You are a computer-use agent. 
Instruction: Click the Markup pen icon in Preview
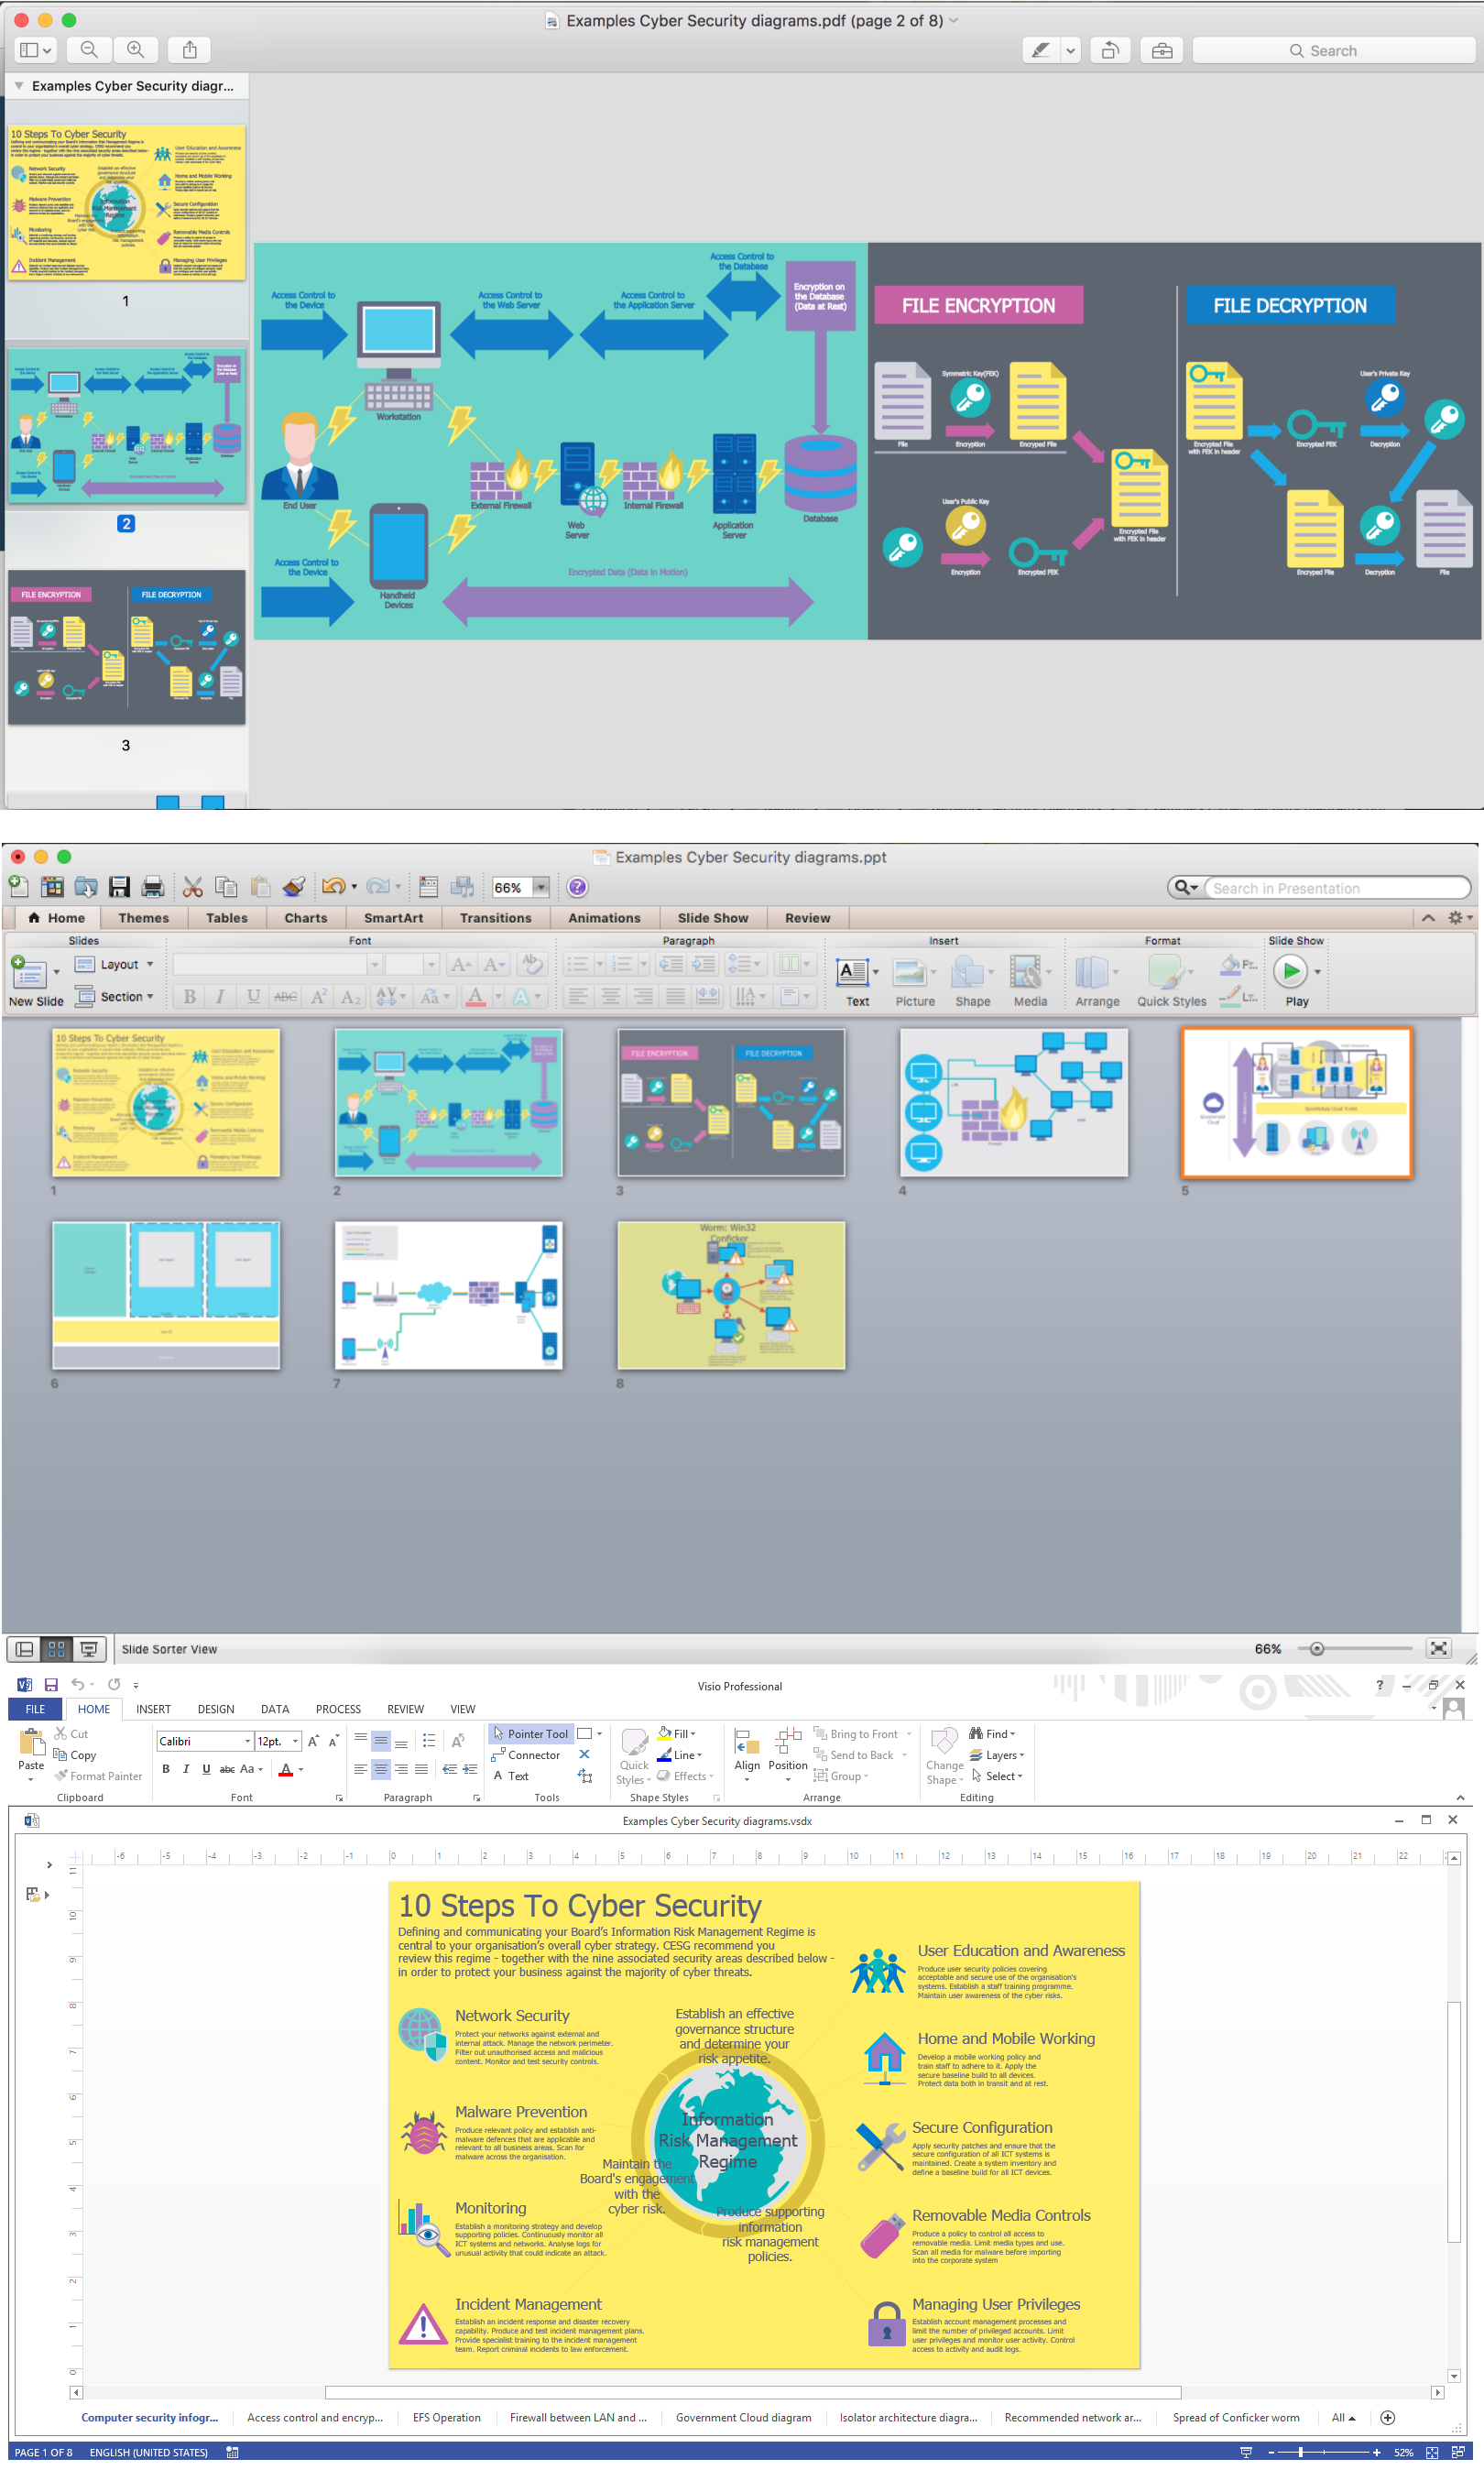pyautogui.click(x=1041, y=50)
